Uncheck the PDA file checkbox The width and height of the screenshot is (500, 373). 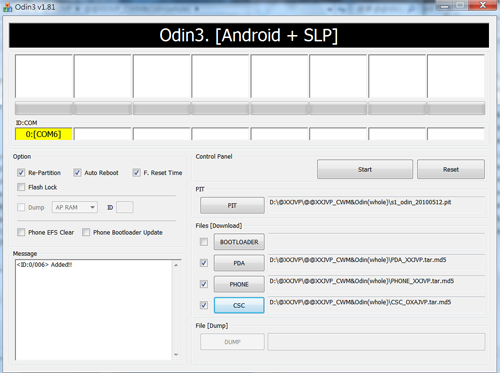point(204,263)
